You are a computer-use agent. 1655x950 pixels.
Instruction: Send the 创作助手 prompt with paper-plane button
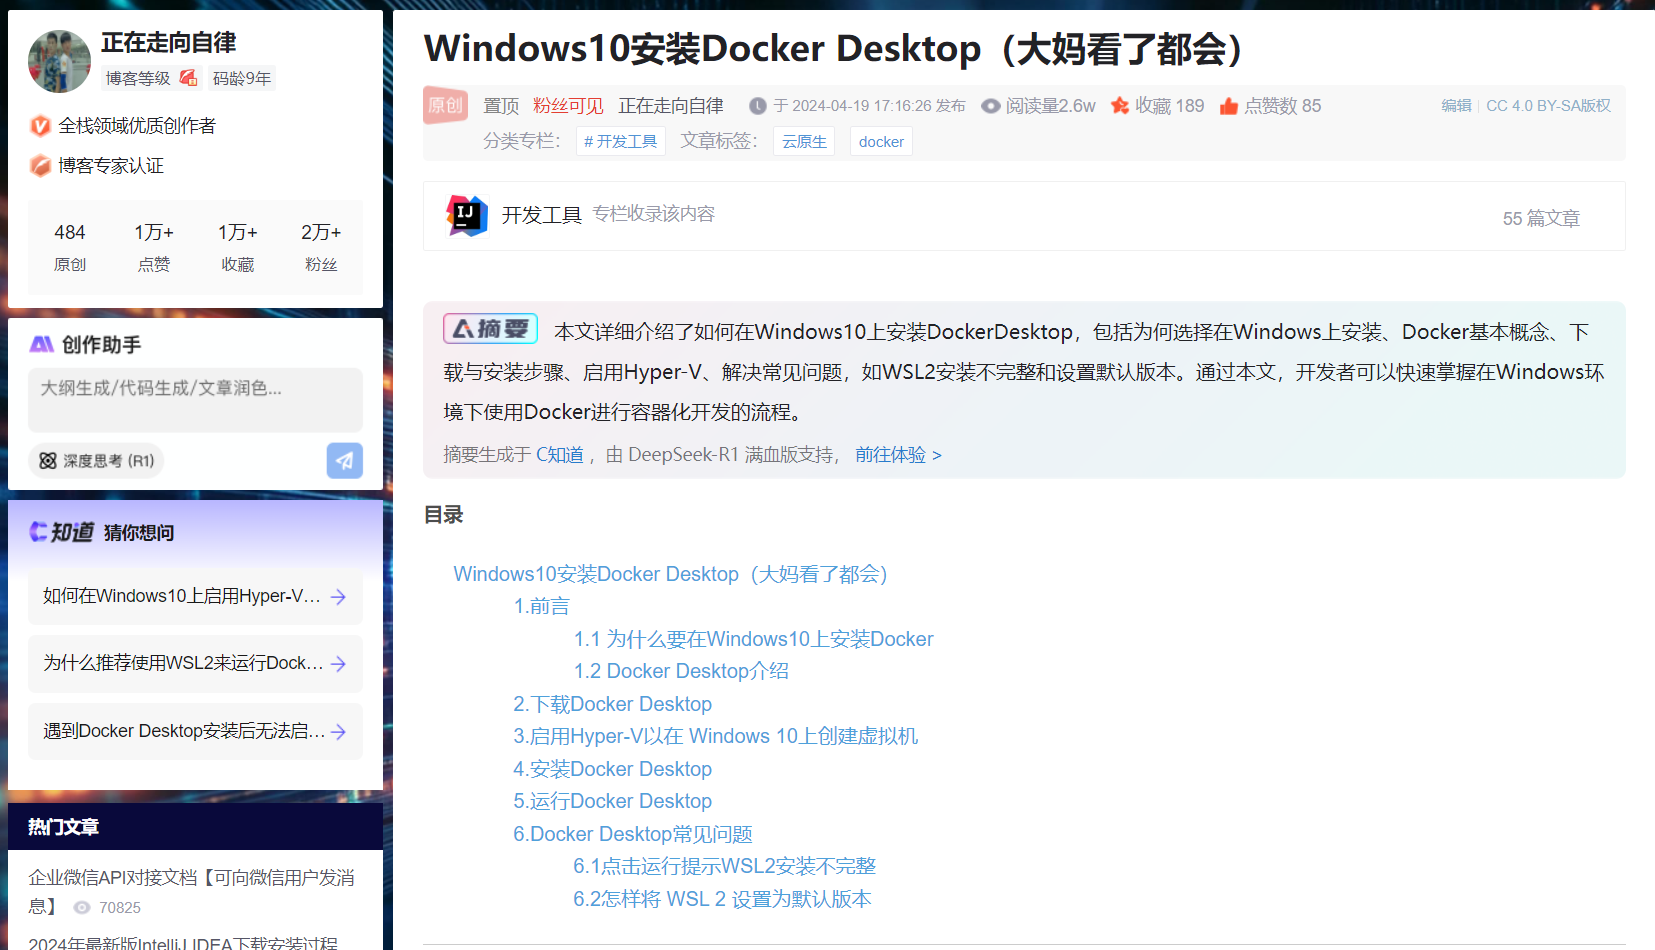coord(344,461)
